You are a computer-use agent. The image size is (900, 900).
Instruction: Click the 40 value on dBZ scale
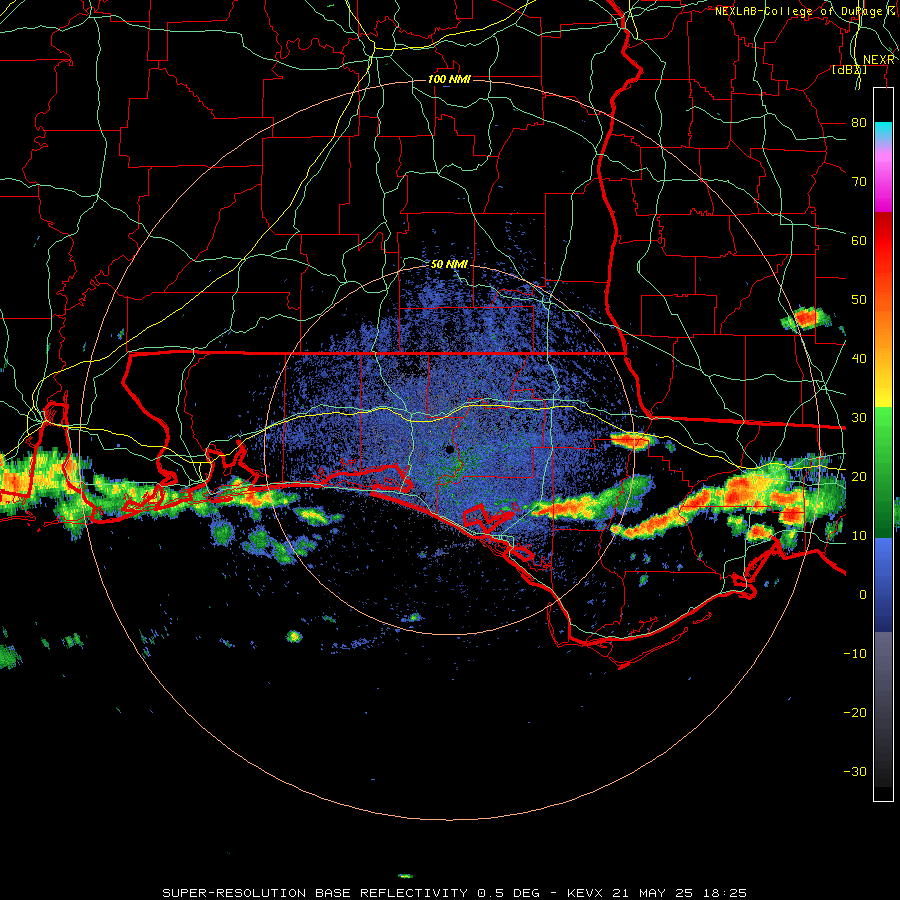tap(859, 359)
